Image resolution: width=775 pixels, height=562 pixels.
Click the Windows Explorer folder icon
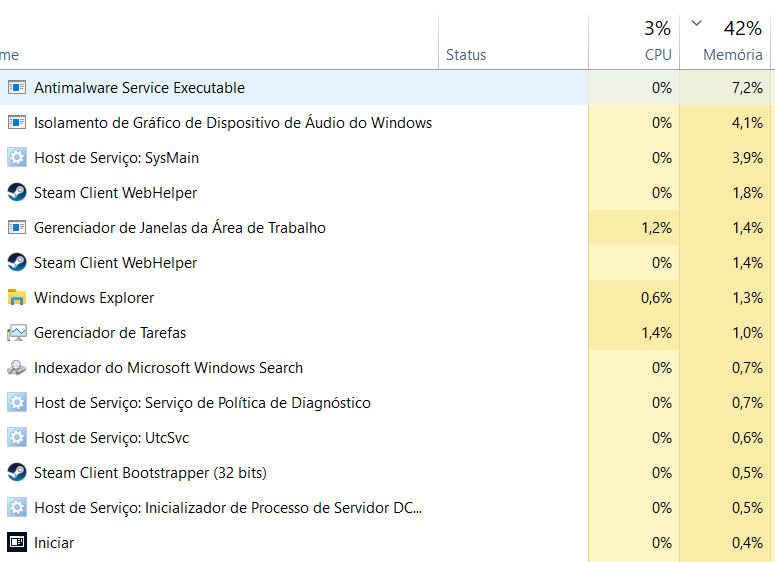17,298
